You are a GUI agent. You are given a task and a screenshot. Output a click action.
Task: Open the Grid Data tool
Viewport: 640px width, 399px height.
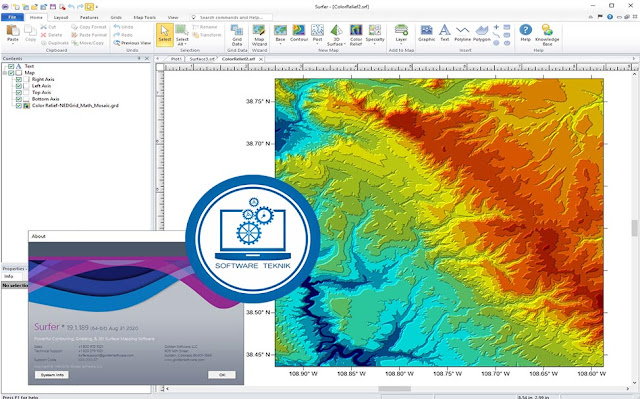[237, 35]
